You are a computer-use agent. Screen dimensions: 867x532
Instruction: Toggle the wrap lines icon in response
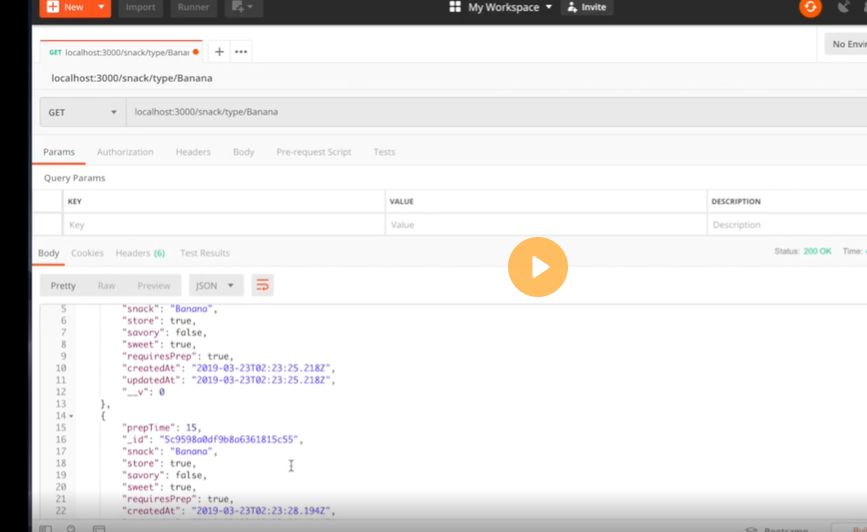(x=262, y=286)
